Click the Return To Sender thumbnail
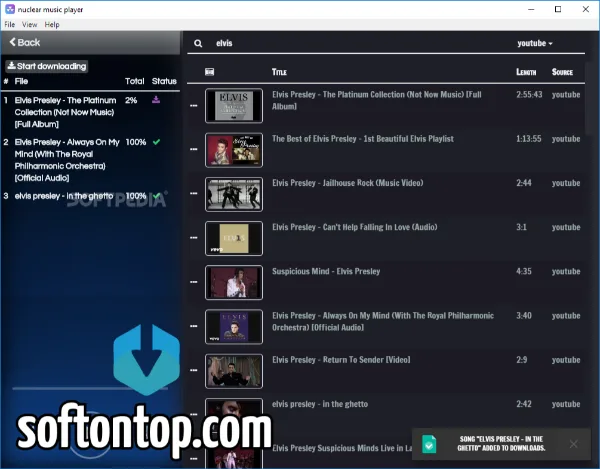The width and height of the screenshot is (600, 469). pyautogui.click(x=234, y=371)
